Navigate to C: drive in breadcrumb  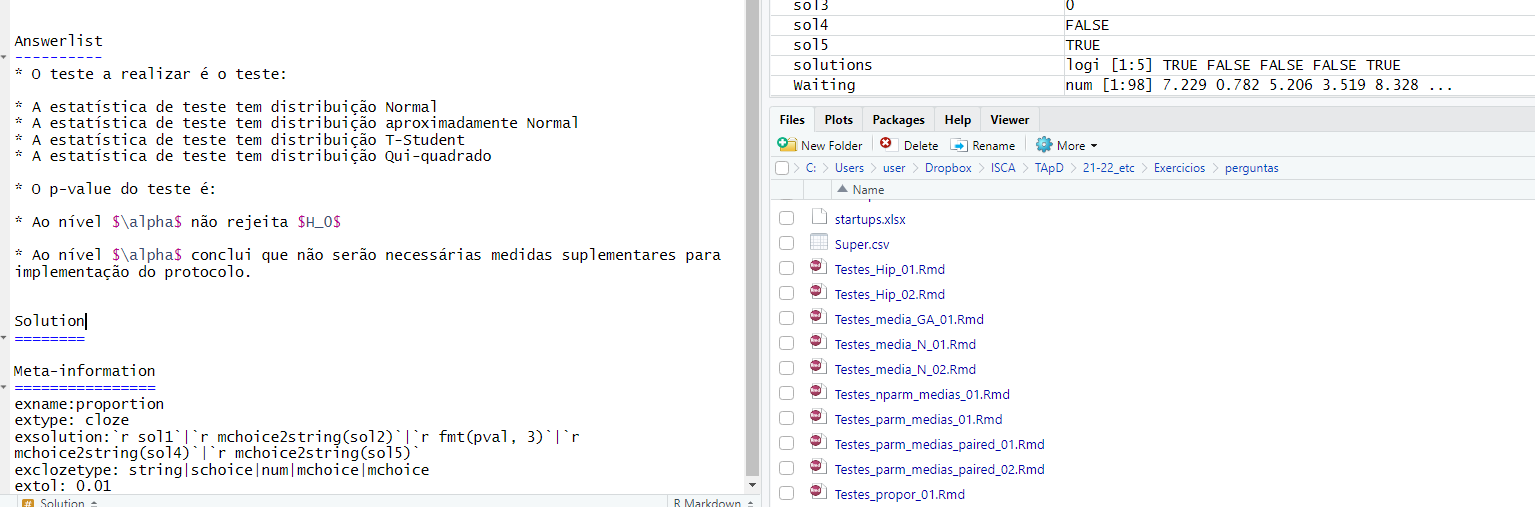point(811,168)
